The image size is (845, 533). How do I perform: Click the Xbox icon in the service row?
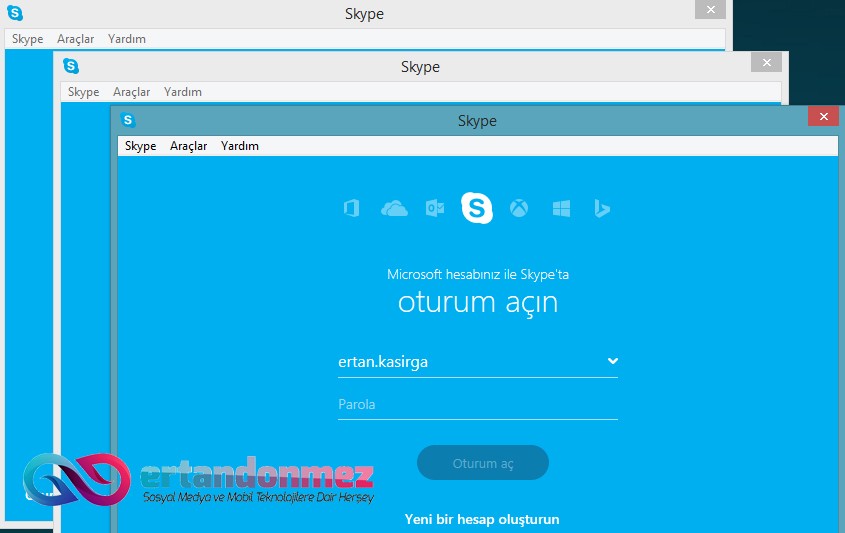coord(519,208)
